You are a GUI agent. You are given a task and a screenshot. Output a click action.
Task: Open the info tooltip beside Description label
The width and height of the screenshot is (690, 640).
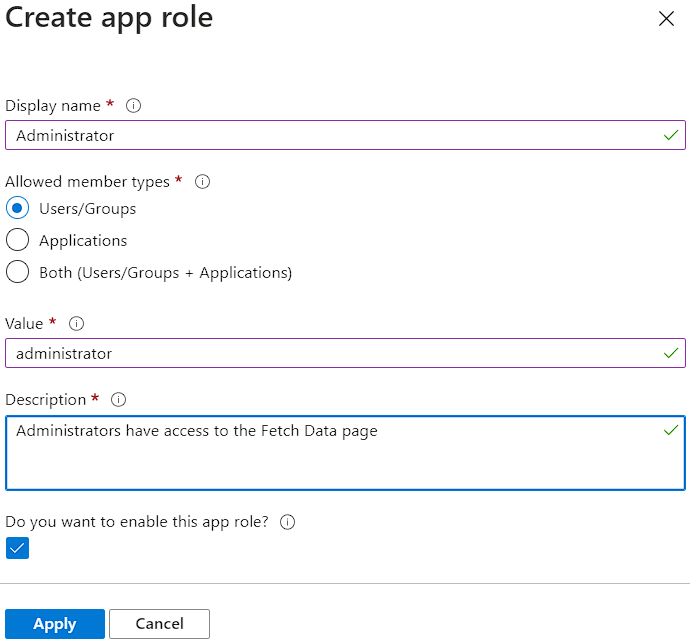coord(118,399)
